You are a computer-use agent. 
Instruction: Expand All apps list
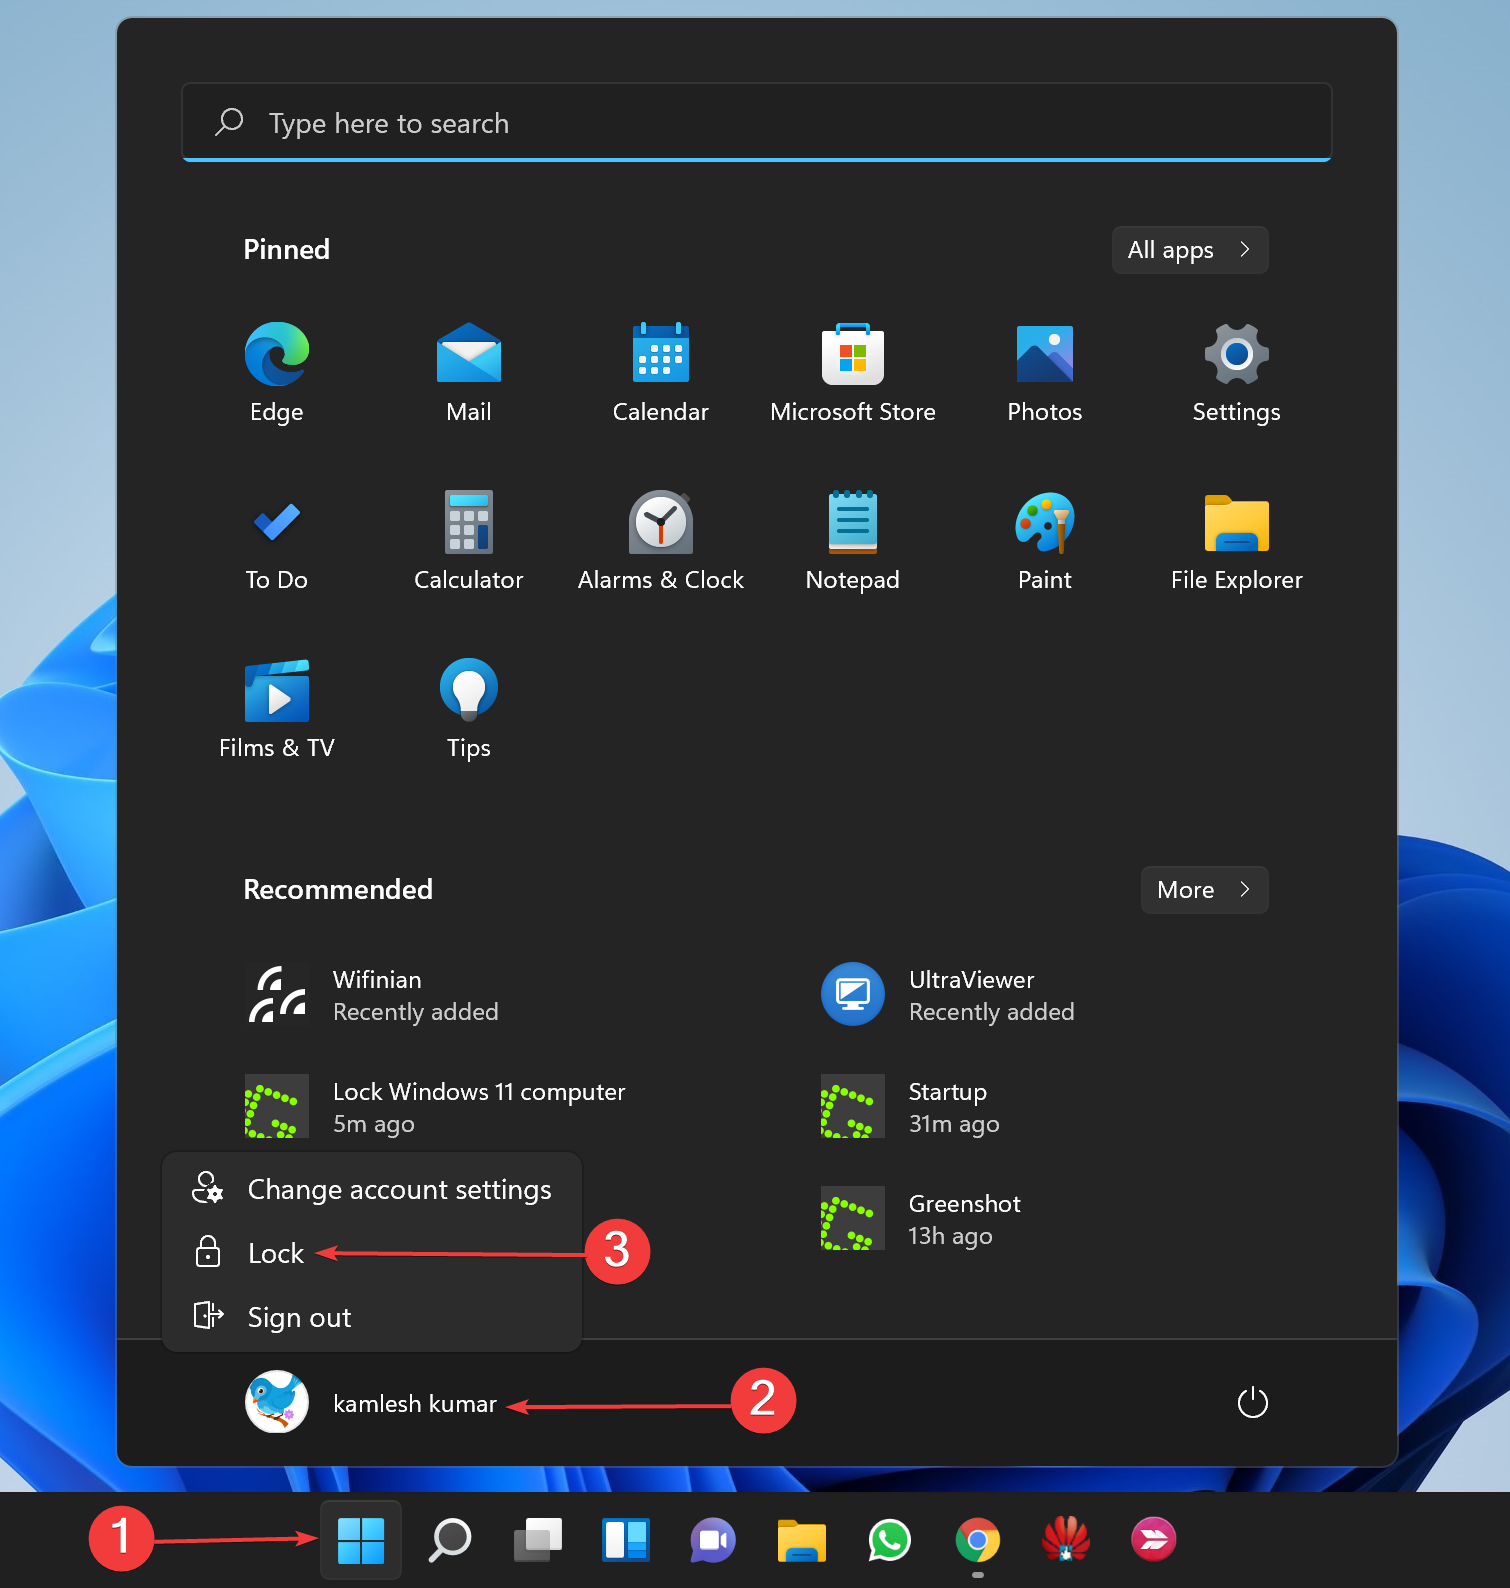point(1190,250)
